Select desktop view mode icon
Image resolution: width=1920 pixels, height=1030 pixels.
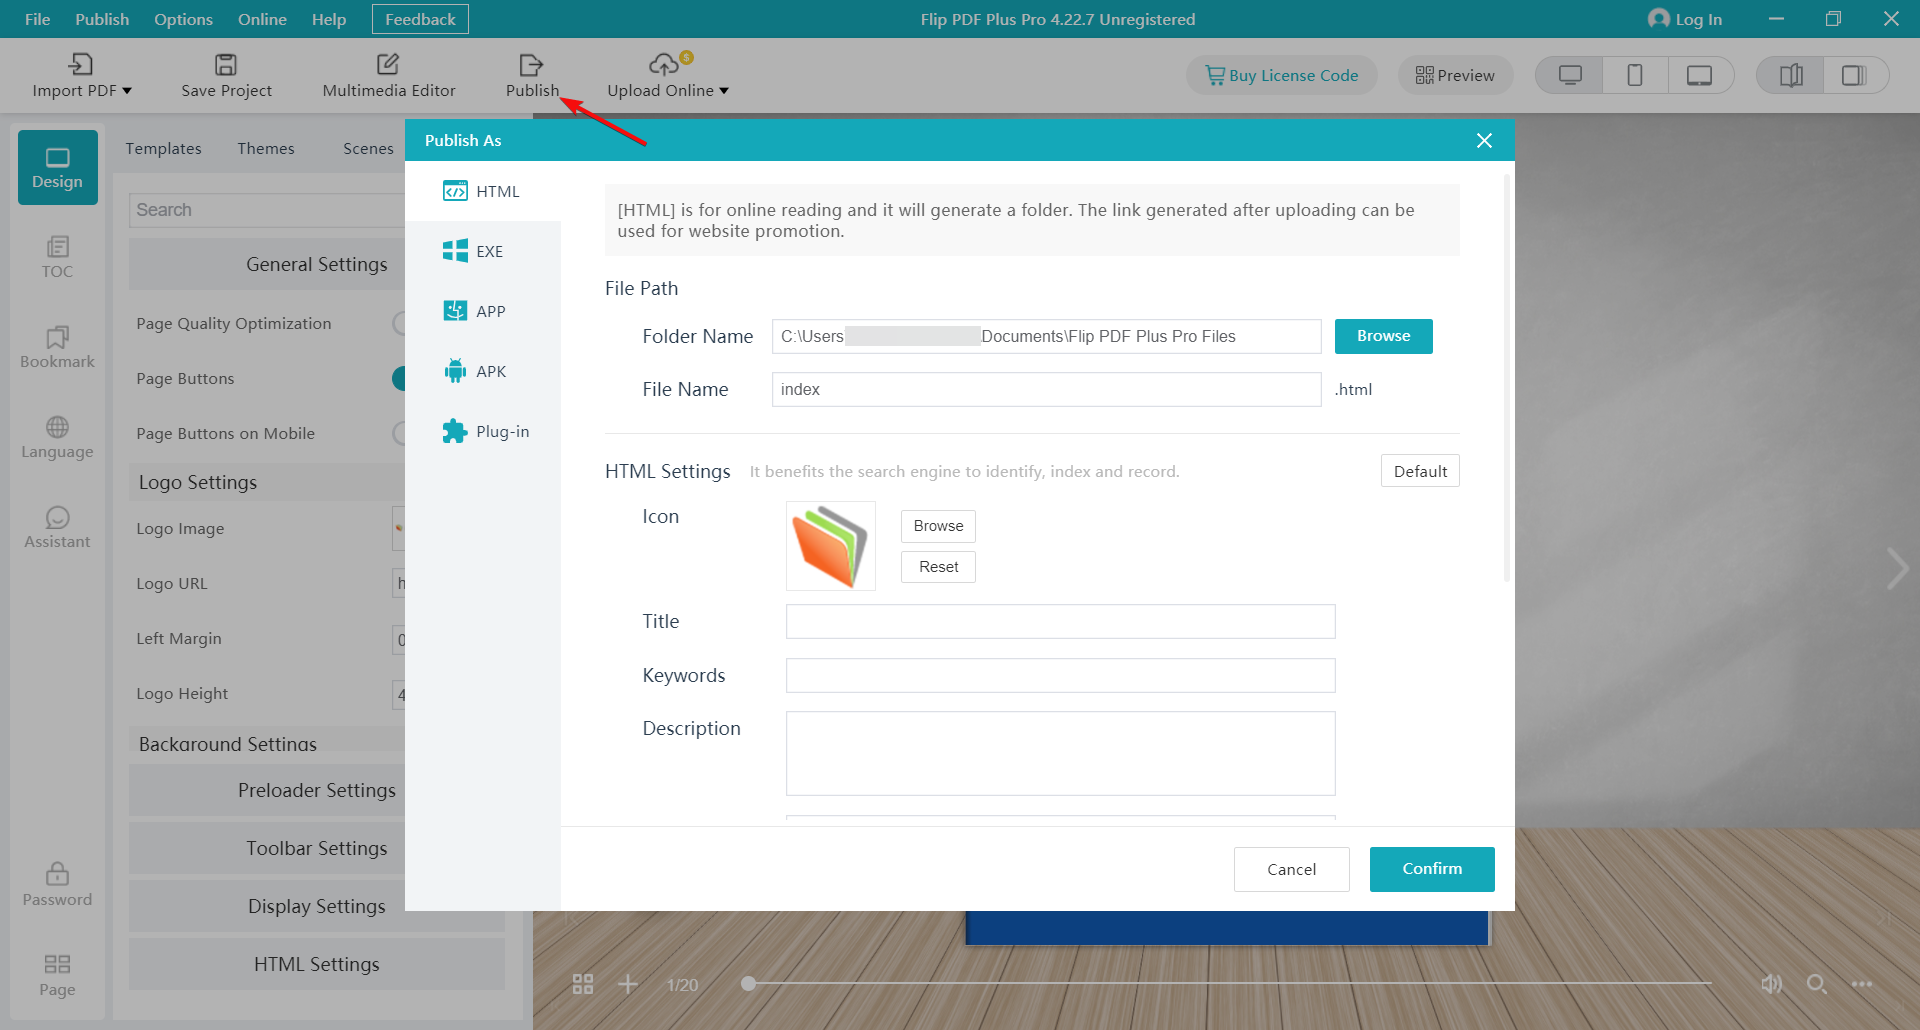tap(1570, 75)
